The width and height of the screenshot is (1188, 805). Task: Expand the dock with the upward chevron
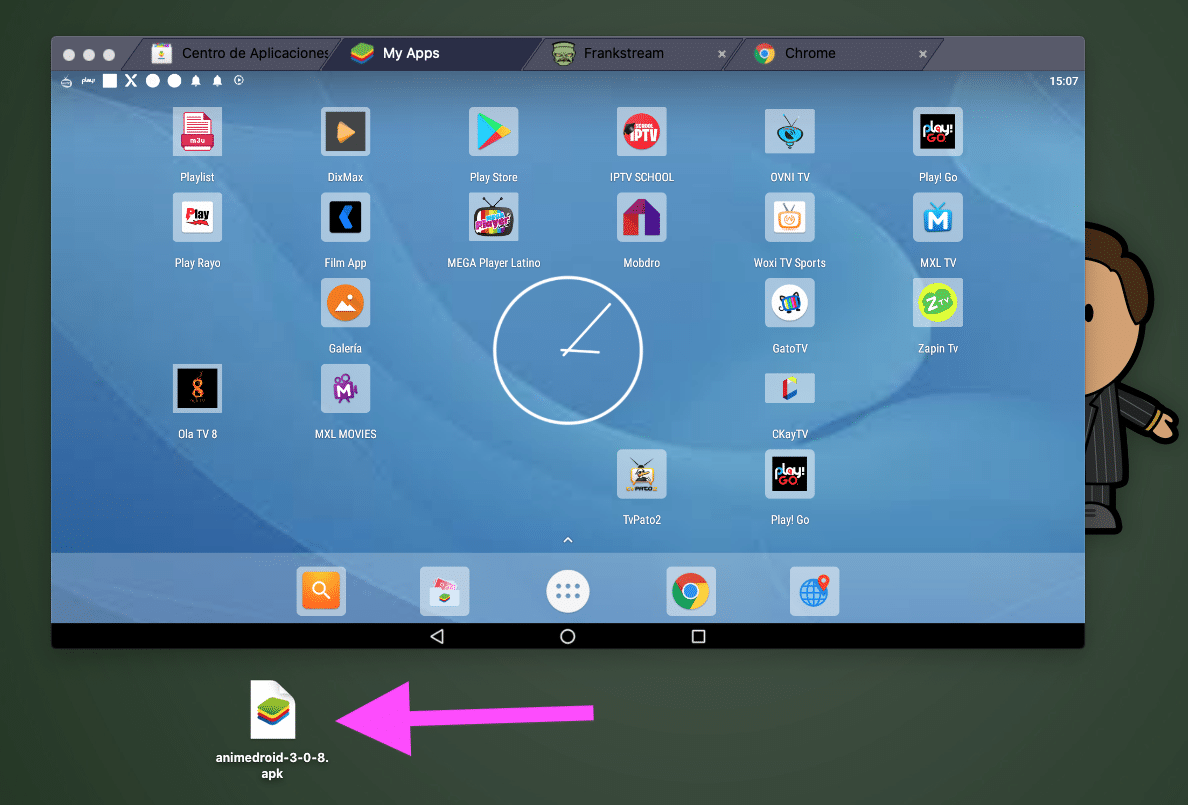click(568, 539)
